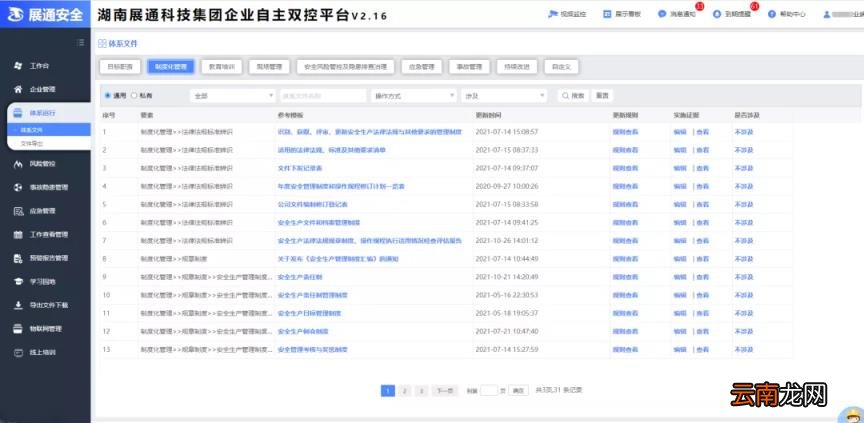Switch to the 制度化管理 tab
The image size is (864, 423).
(x=171, y=67)
